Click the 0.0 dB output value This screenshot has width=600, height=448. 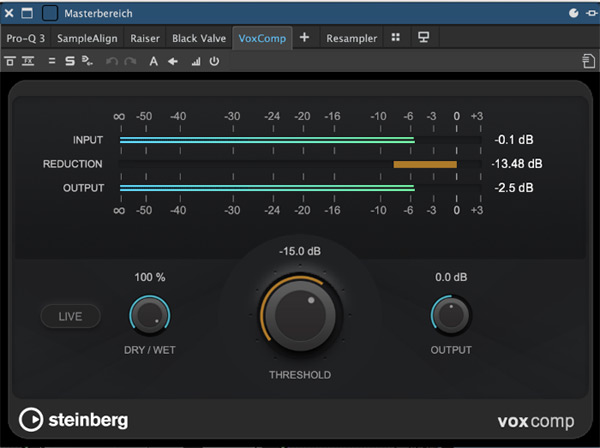point(451,277)
